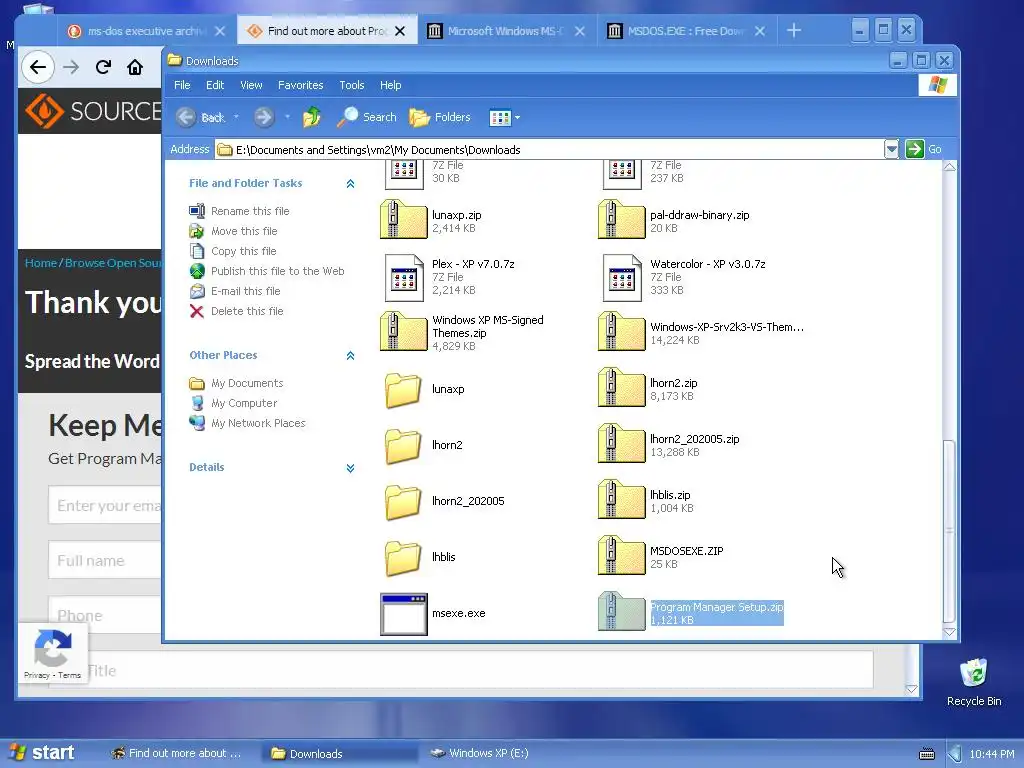Select lhorn2.zip archive icon
The width and height of the screenshot is (1024, 768).
(622, 388)
